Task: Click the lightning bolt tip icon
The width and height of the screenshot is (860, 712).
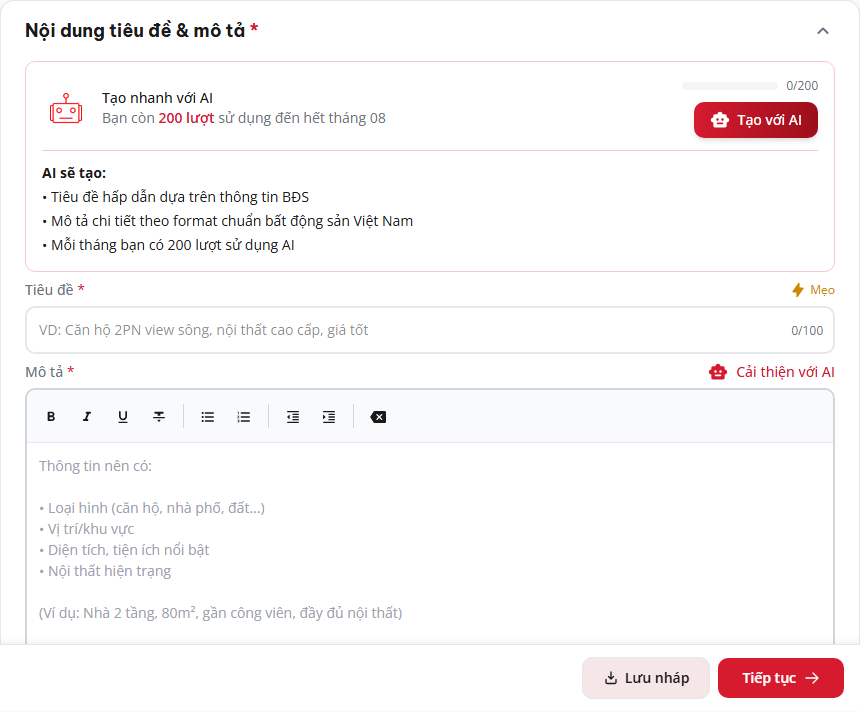Action: coord(798,290)
